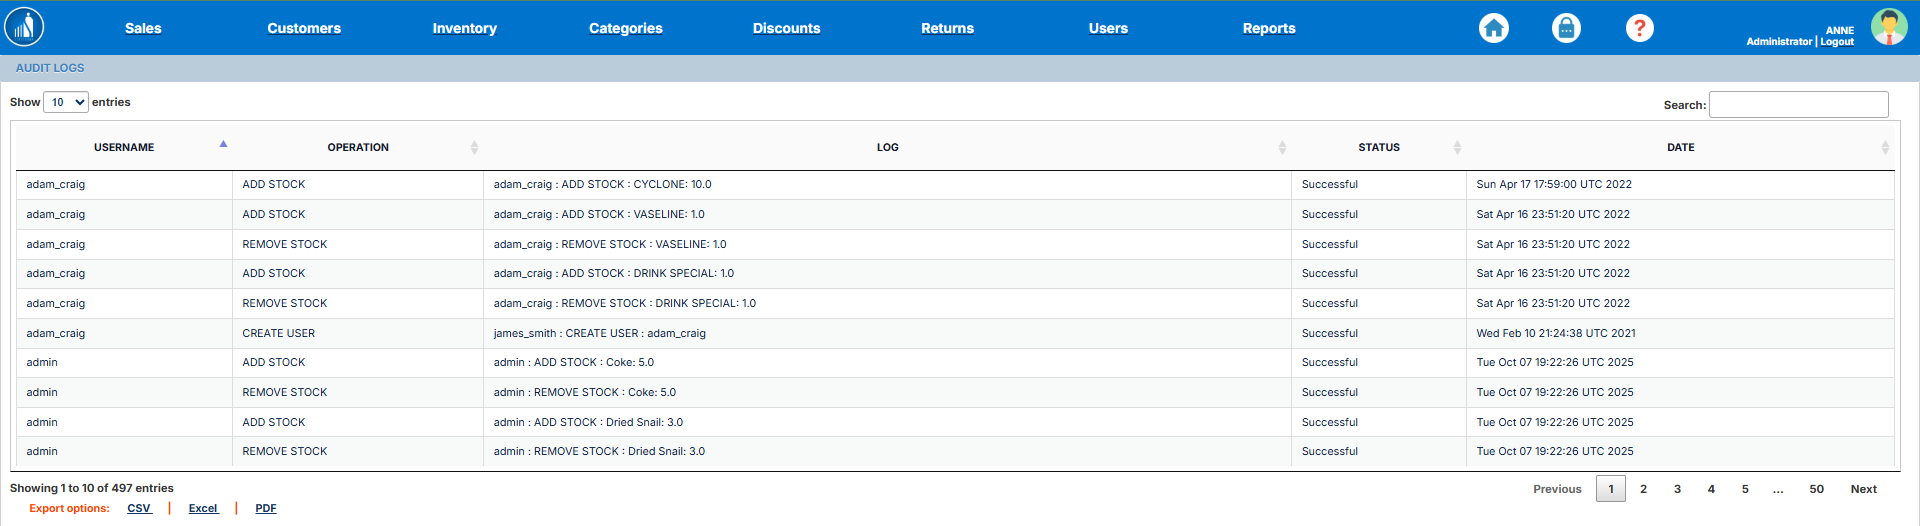Open the Sales menu
The image size is (1920, 526).
click(x=143, y=28)
